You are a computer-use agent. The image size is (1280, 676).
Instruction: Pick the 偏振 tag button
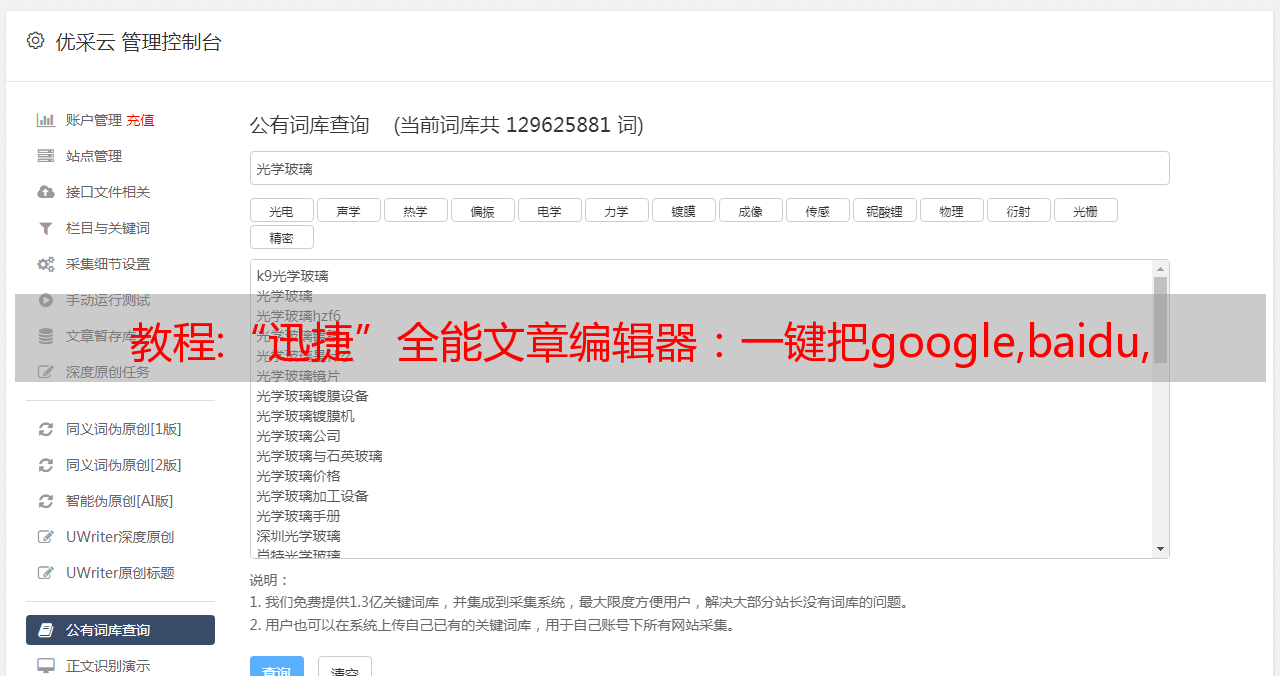pyautogui.click(x=482, y=210)
